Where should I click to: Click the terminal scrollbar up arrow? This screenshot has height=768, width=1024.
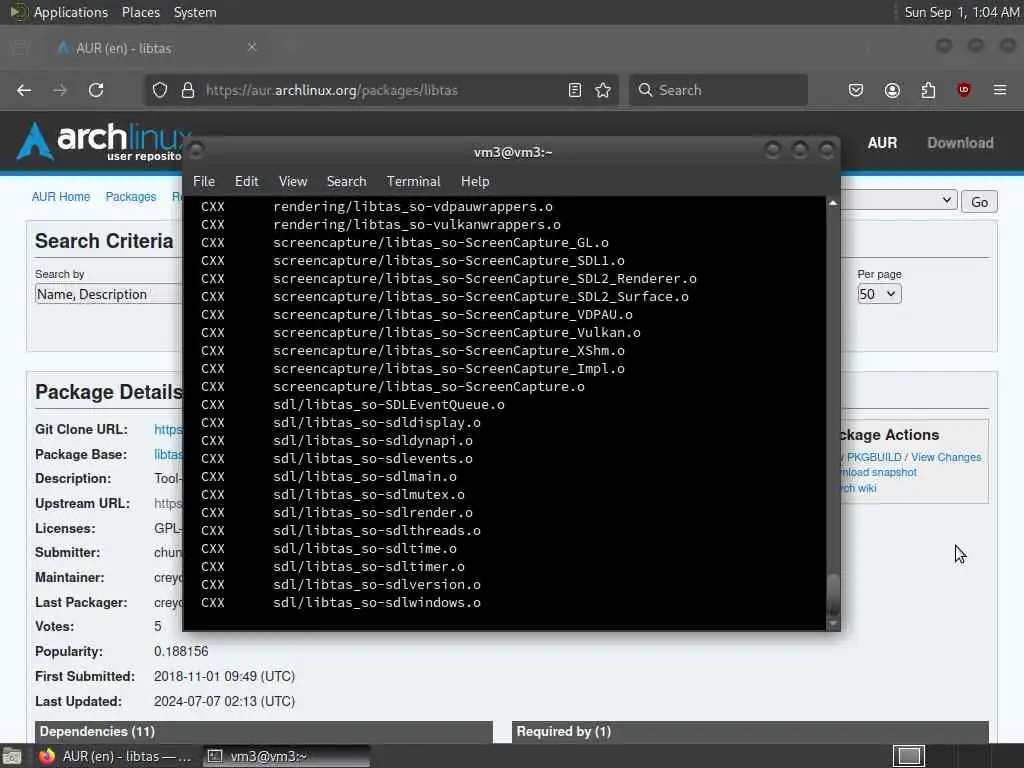click(833, 203)
